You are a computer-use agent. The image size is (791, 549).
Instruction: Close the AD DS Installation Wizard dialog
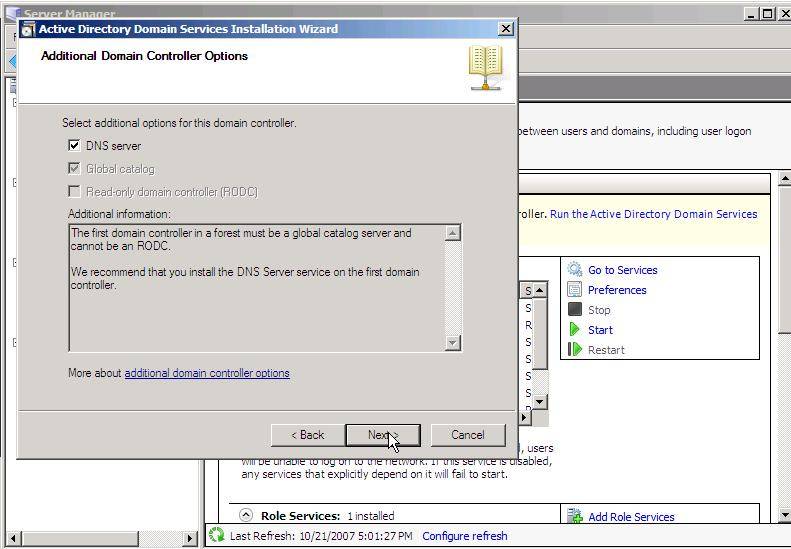505,29
